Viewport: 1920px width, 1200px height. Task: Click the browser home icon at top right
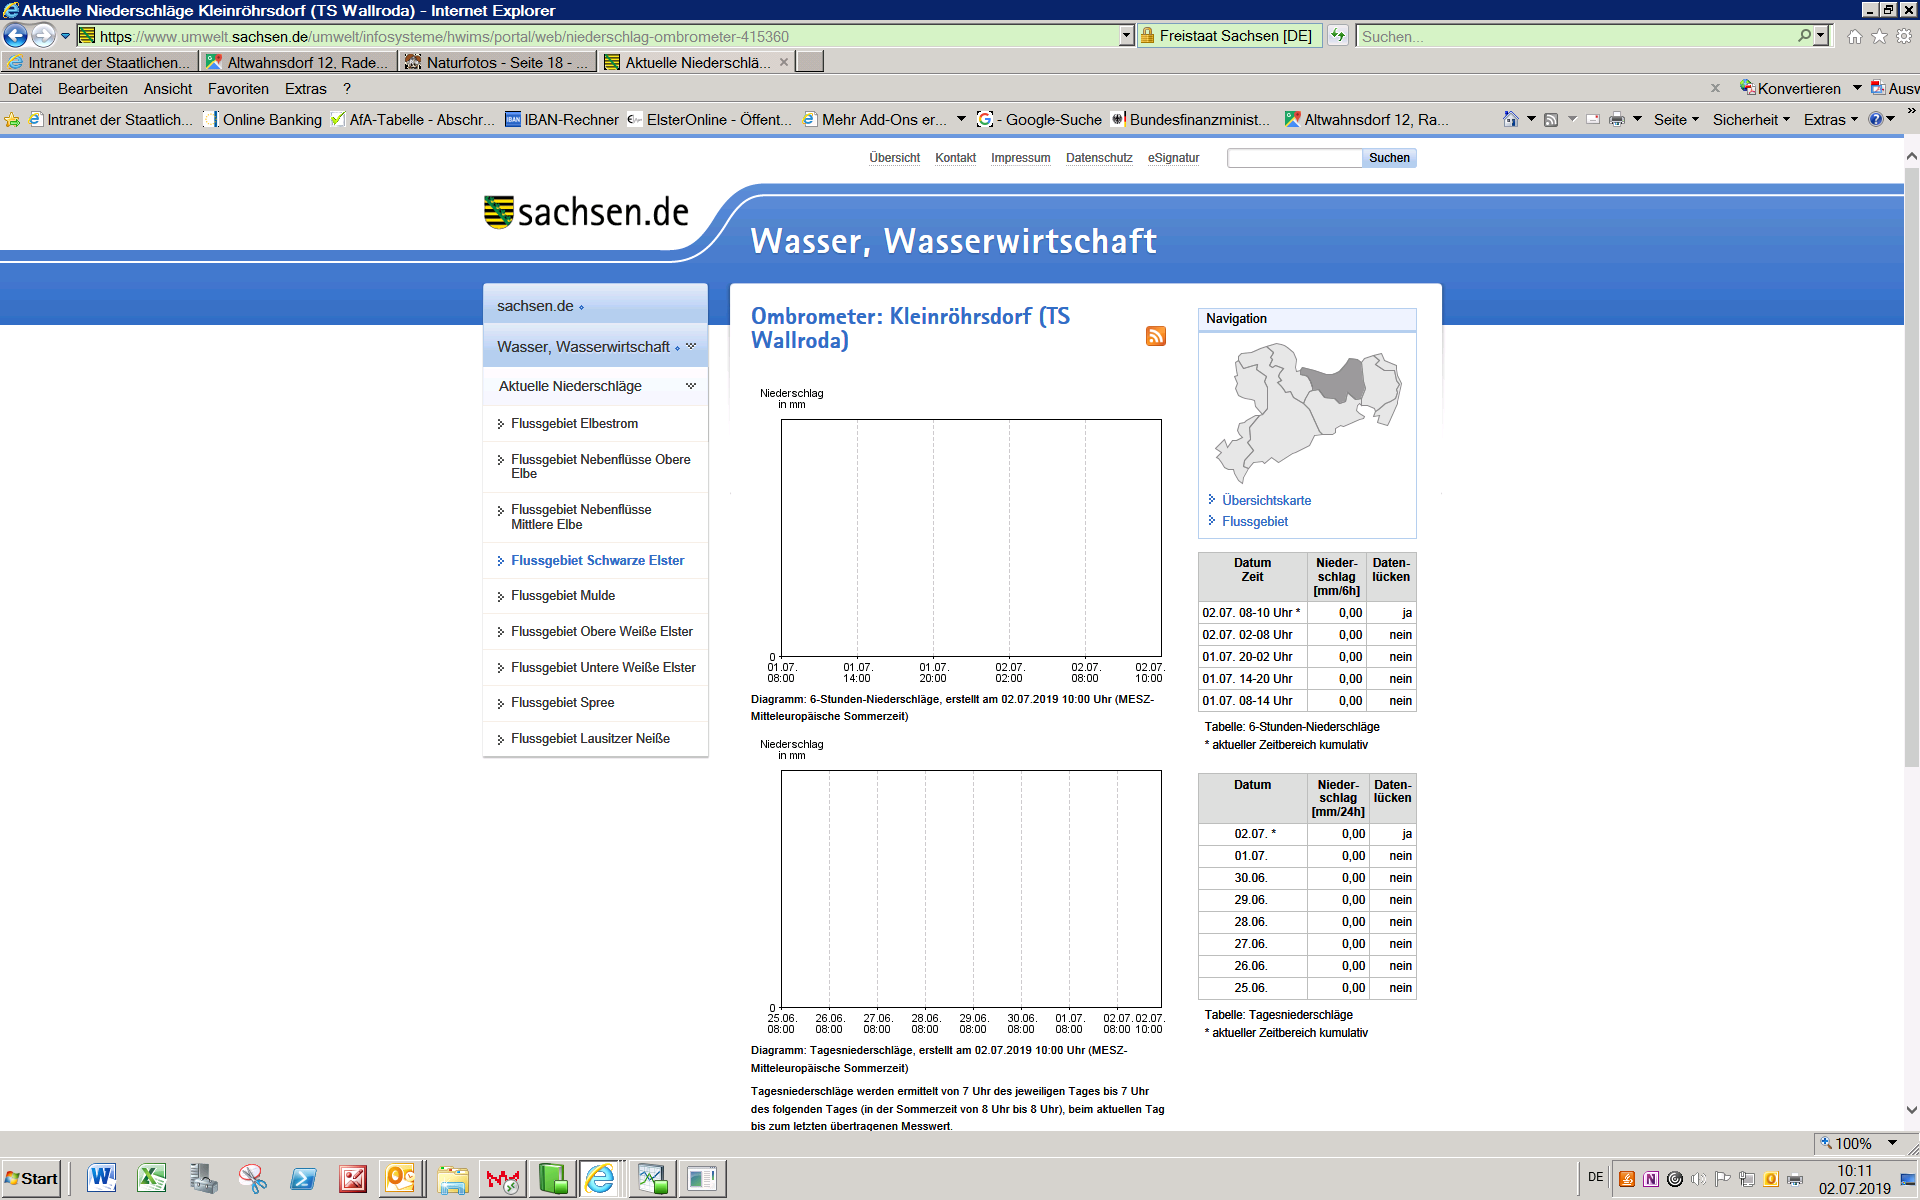[1855, 37]
